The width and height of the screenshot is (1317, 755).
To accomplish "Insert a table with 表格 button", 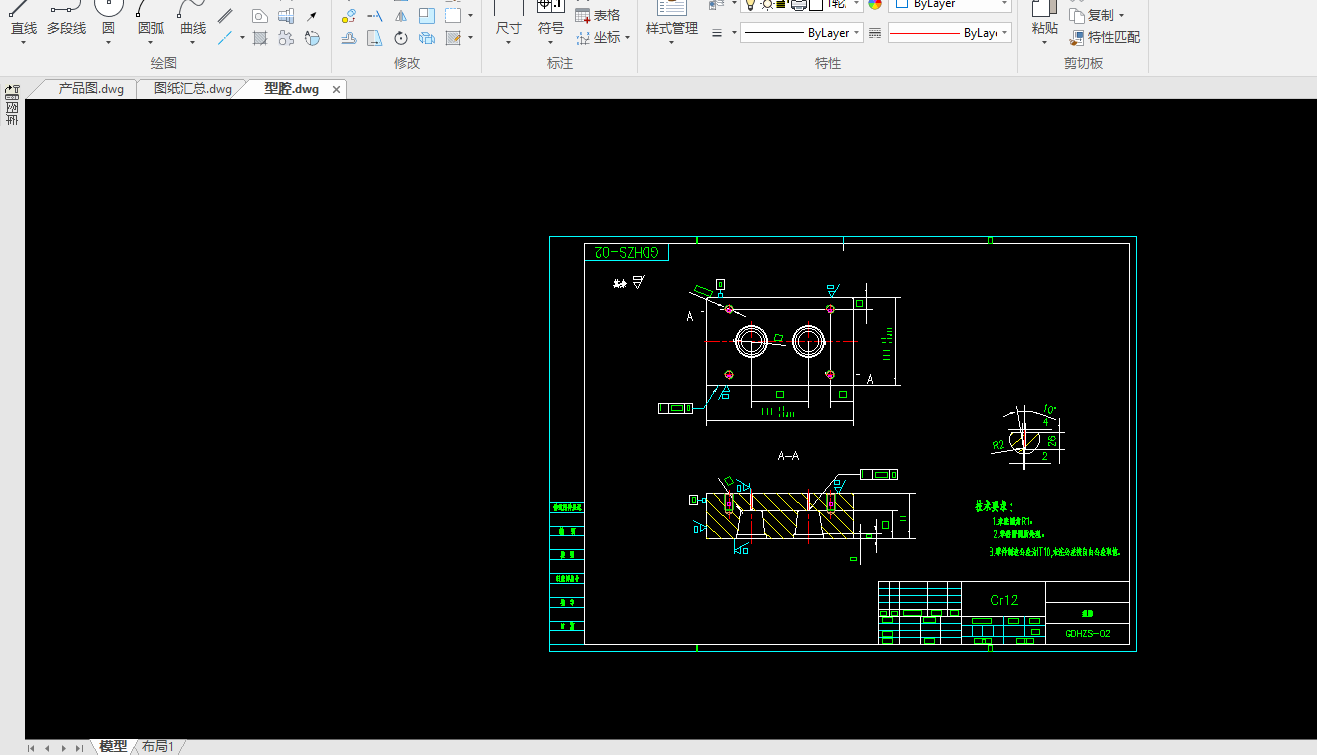I will [598, 15].
